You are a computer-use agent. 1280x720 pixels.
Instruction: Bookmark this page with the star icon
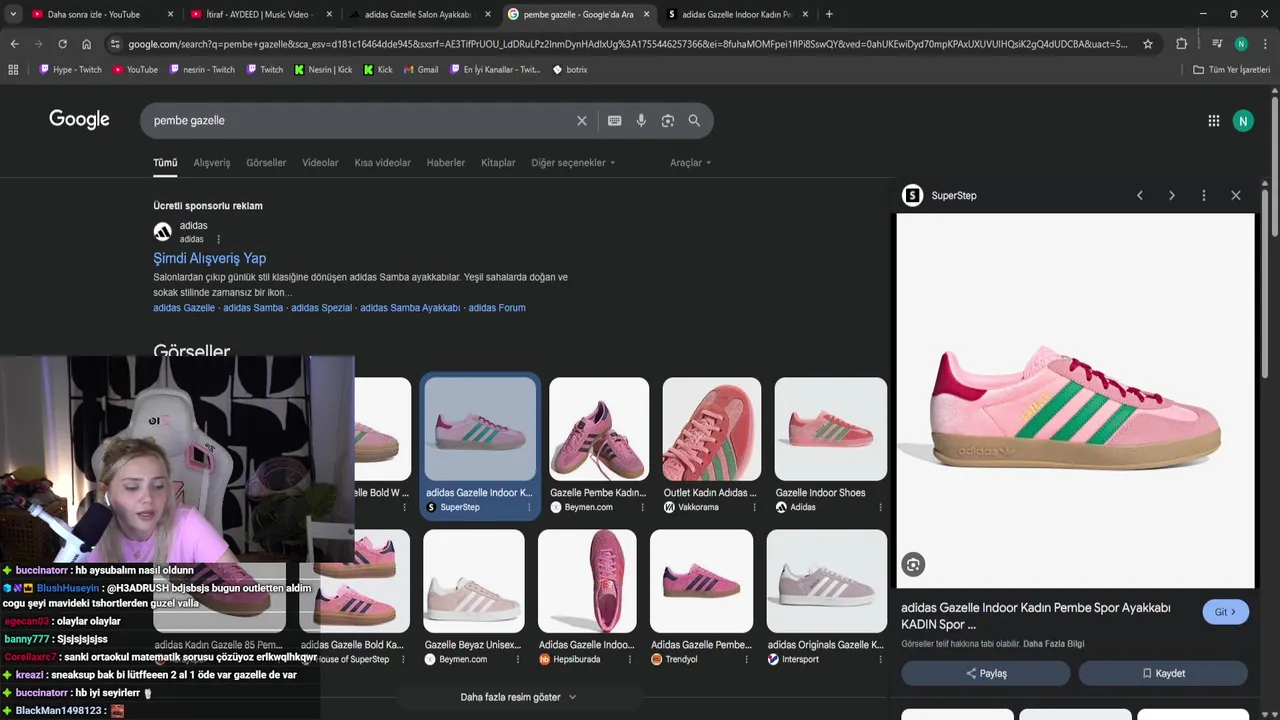(1148, 44)
